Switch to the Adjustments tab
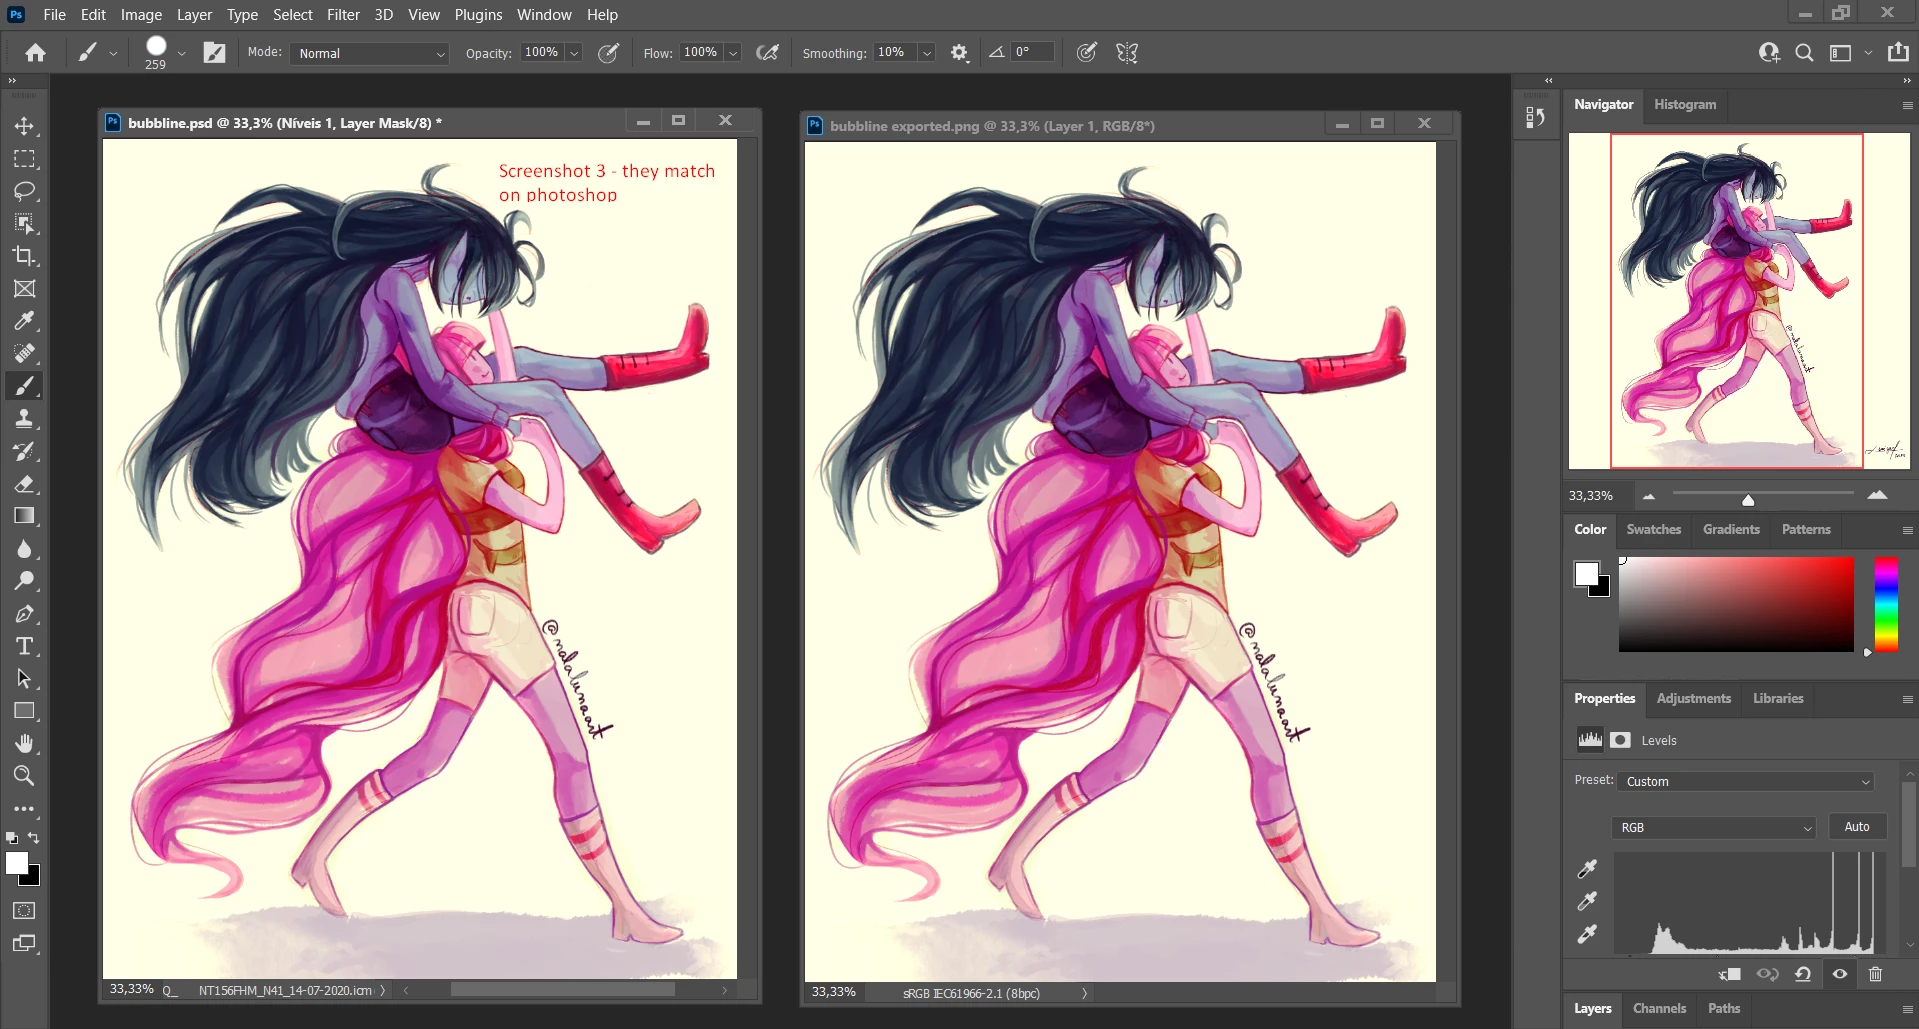The image size is (1919, 1029). [1693, 698]
